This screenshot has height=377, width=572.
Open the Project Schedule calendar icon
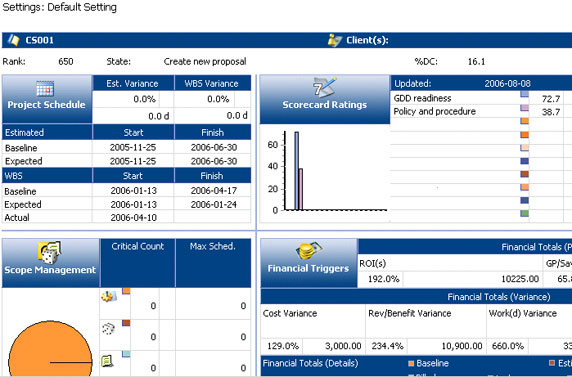(x=45, y=89)
